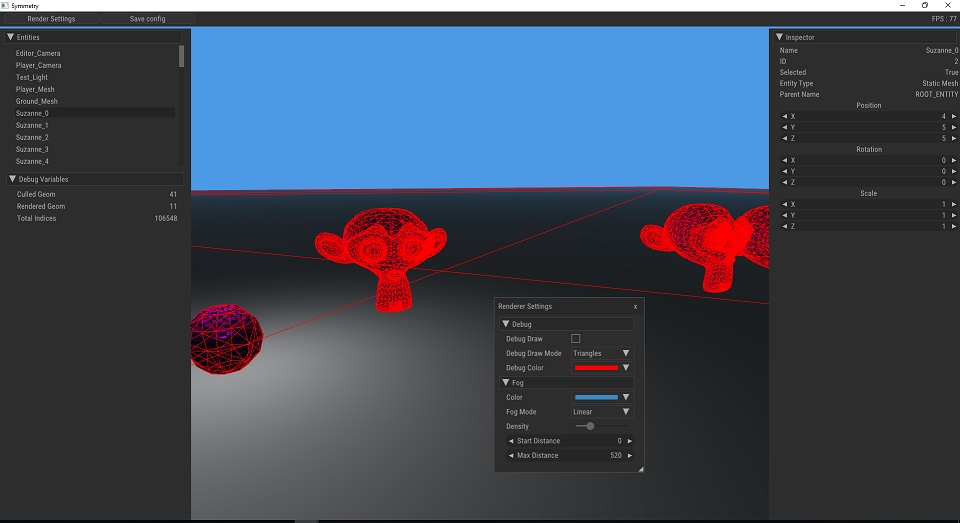
Task: Decrease Position Y with left arrow
Action: (784, 127)
